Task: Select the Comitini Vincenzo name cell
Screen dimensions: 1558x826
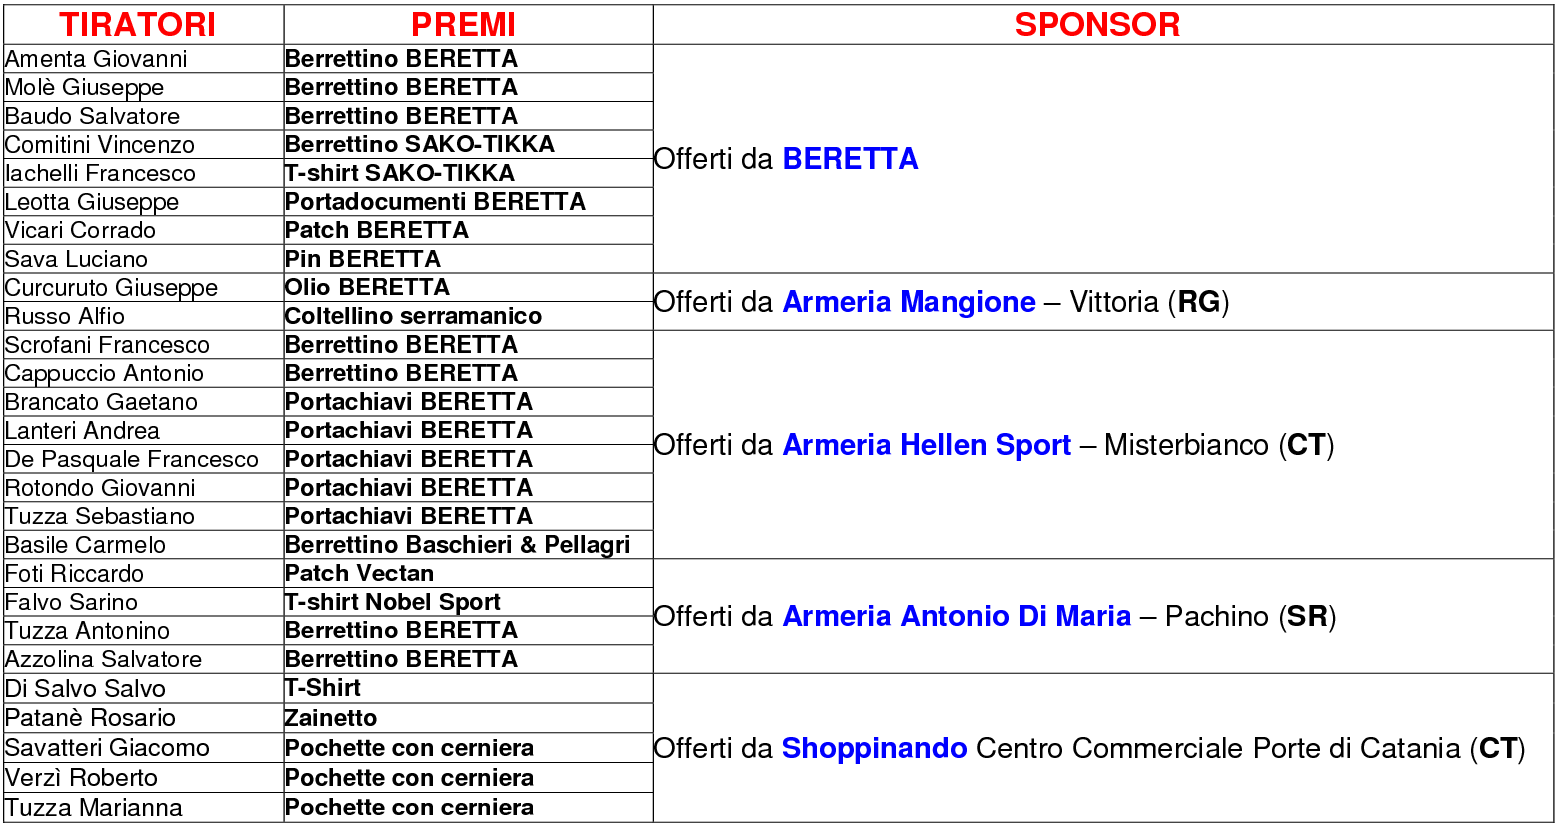Action: (144, 145)
